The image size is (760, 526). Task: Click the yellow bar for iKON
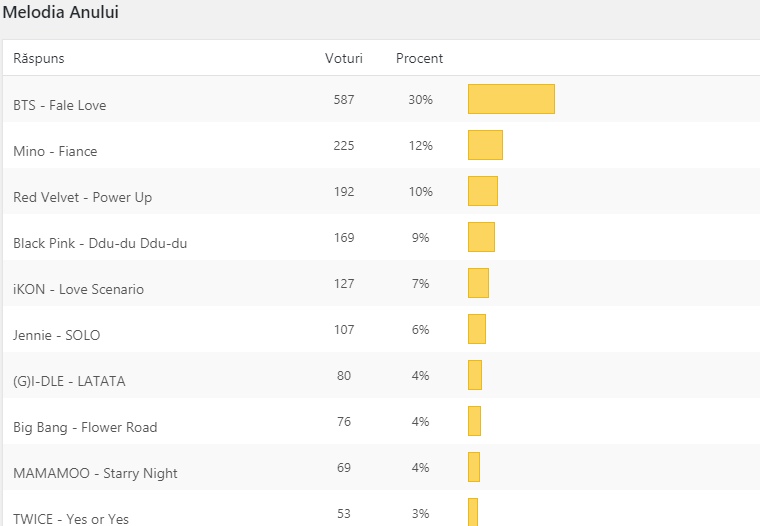[478, 284]
